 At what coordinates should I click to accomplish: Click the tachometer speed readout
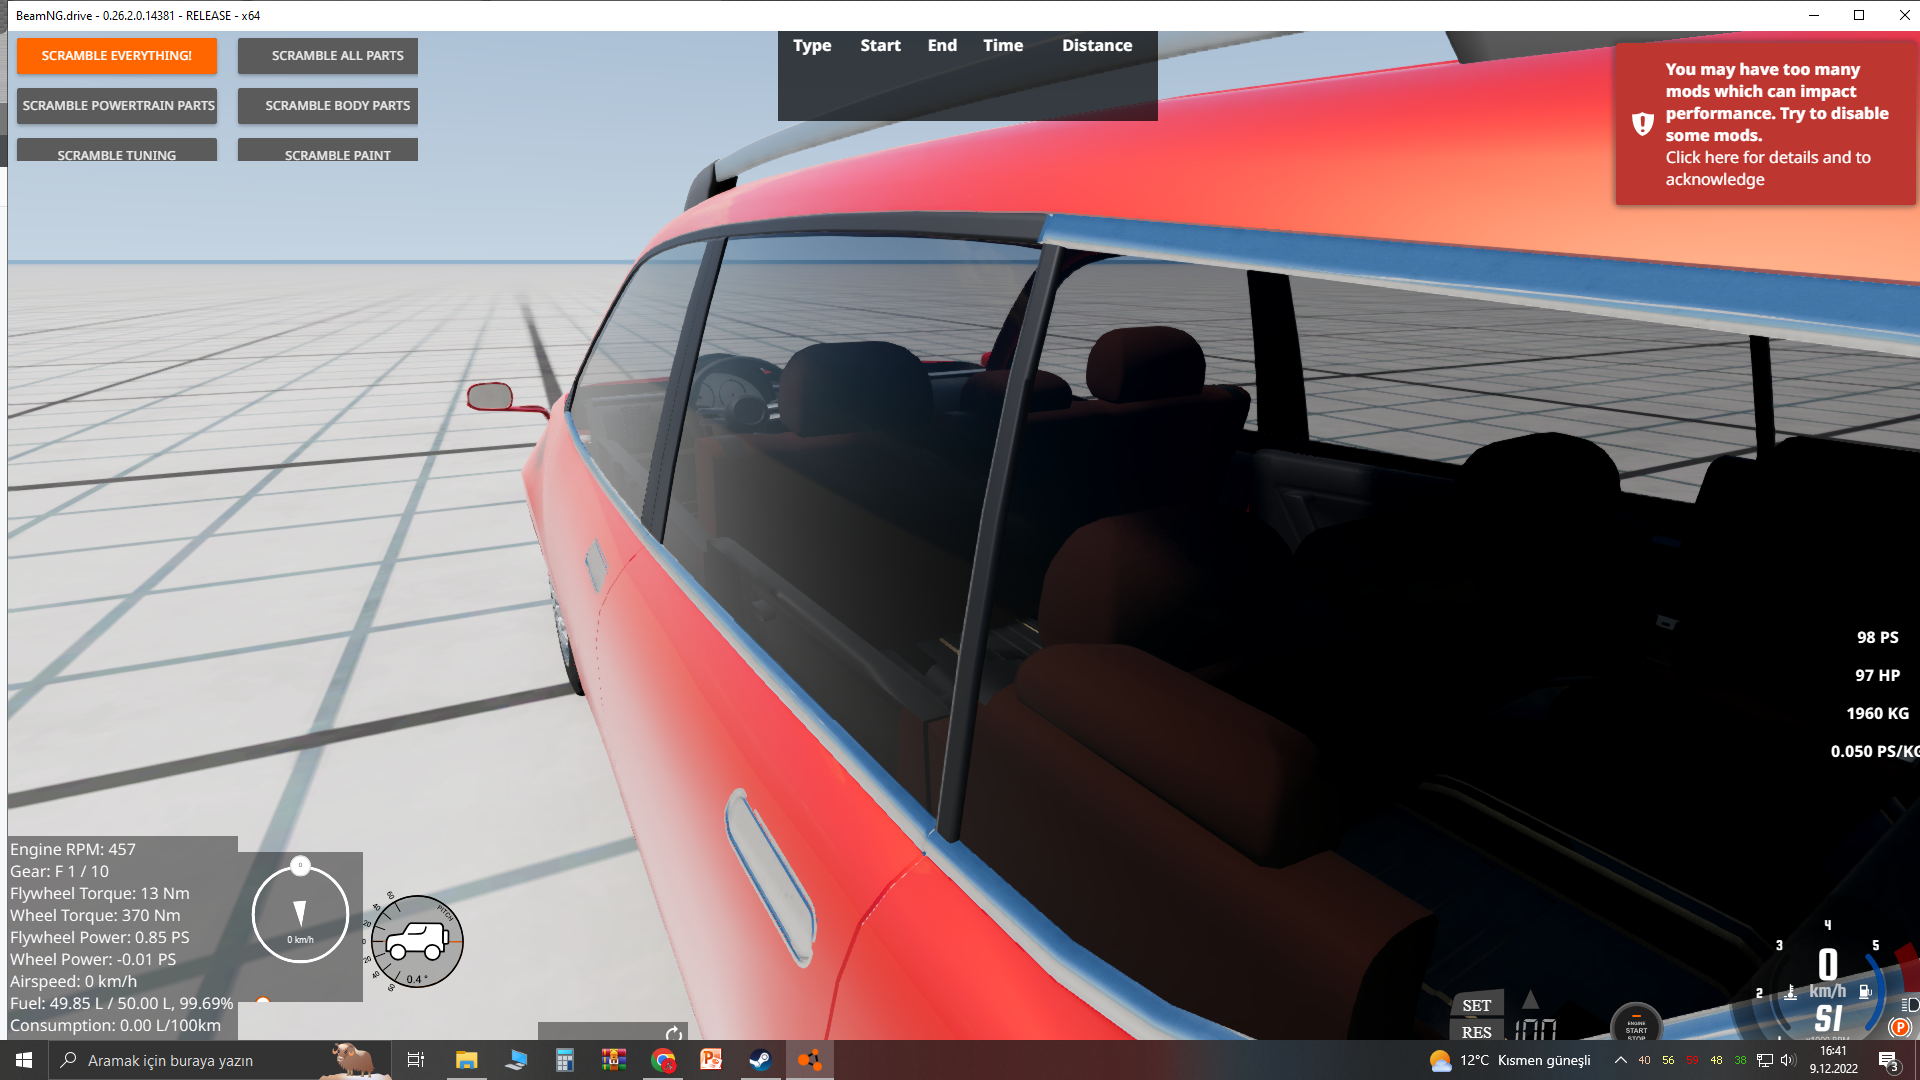[1828, 965]
